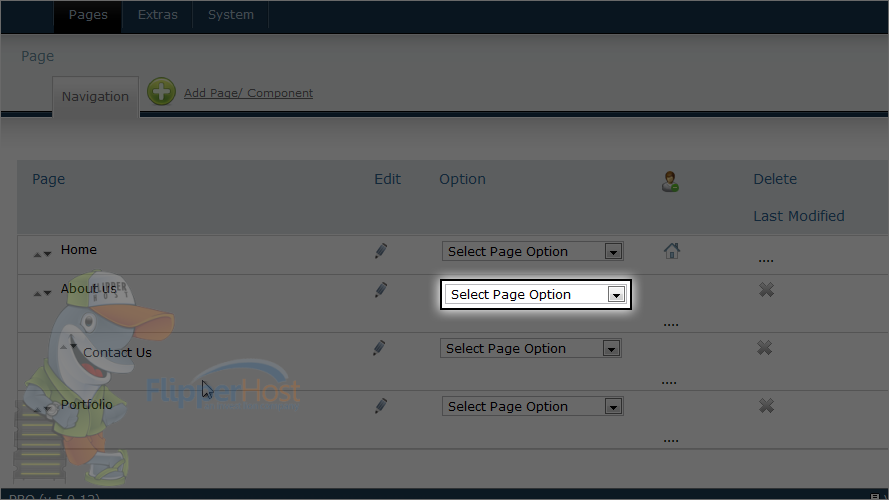Screen dimensions: 889x500
Task: Click the pencil edit icon for Contact Us
Action: pos(379,348)
